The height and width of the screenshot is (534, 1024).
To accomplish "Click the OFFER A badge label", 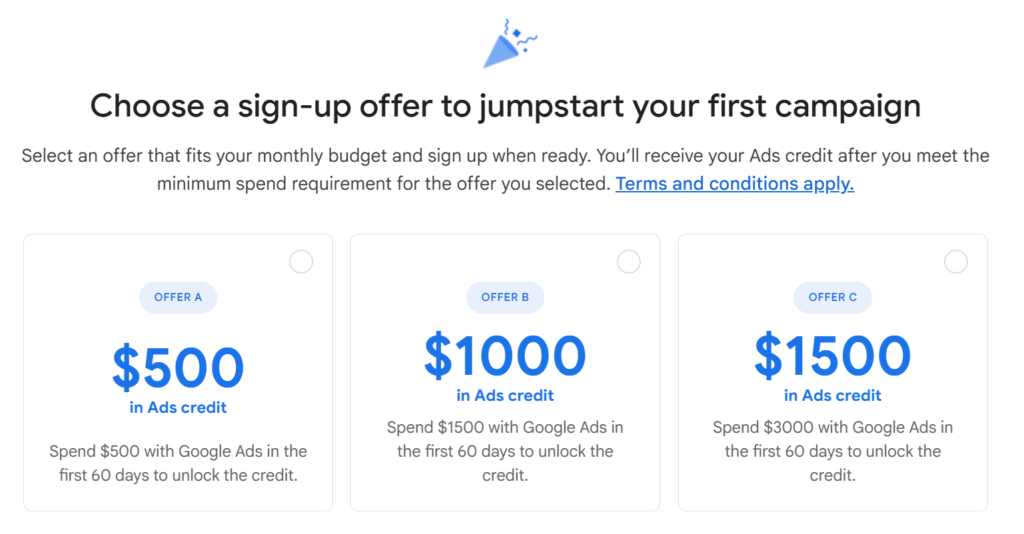I will (178, 297).
